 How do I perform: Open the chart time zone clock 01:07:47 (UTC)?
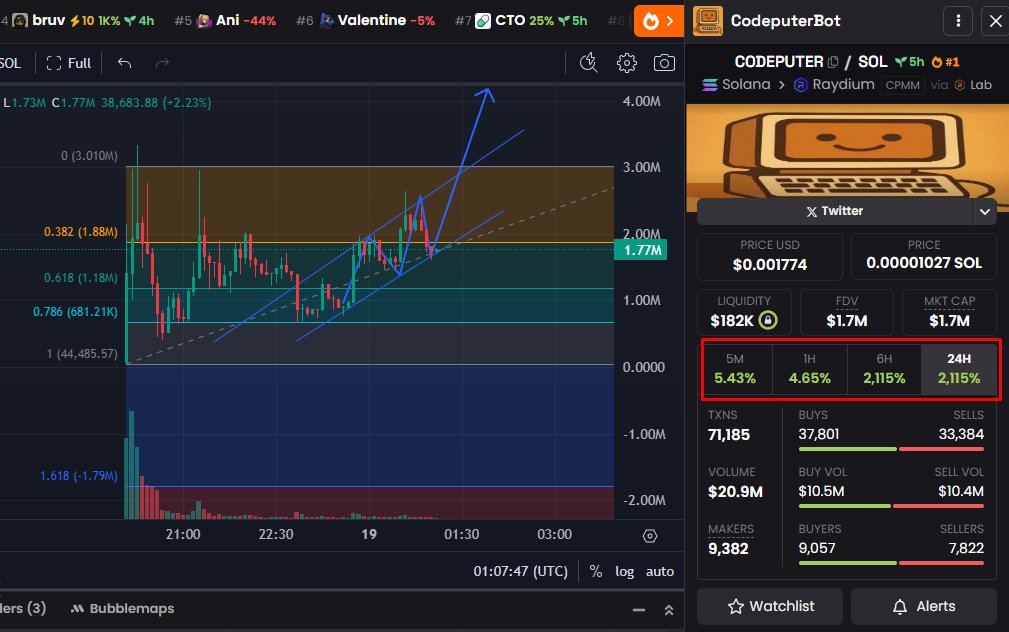click(x=521, y=572)
